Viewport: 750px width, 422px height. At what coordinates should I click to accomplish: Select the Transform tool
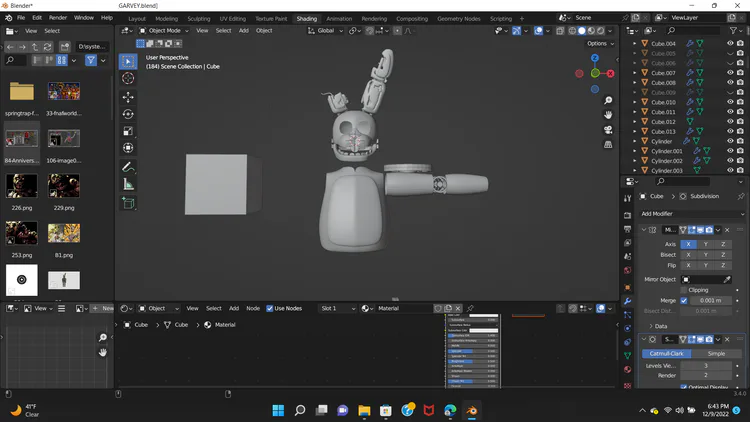(x=128, y=148)
